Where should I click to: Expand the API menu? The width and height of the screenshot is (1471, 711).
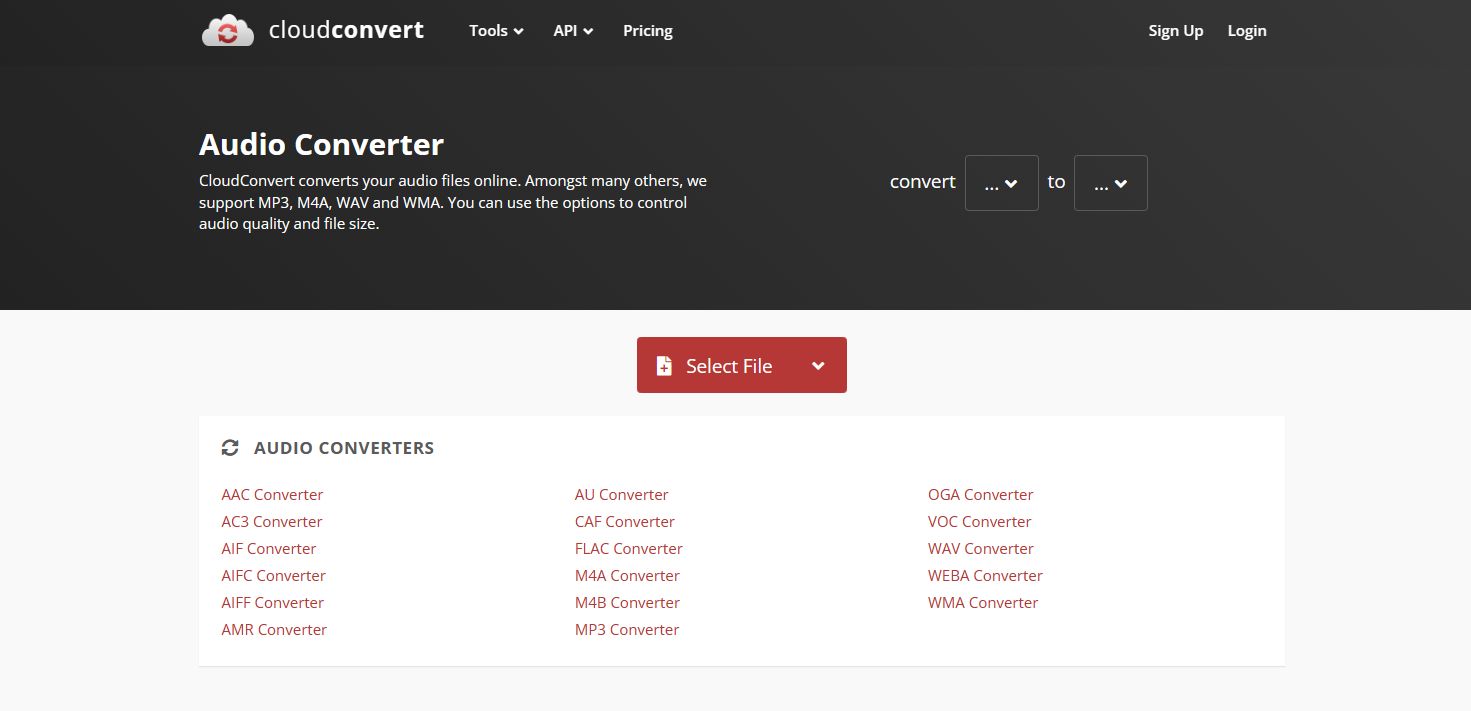[x=573, y=31]
